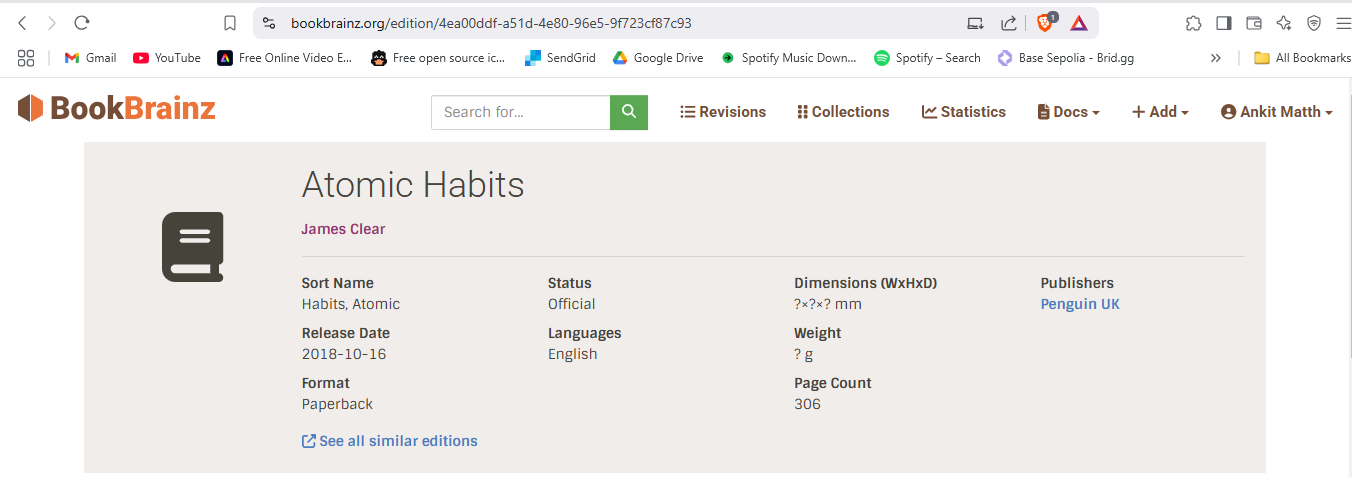Open the apps grid in bookmarks bar
The image size is (1352, 477).
click(x=26, y=58)
